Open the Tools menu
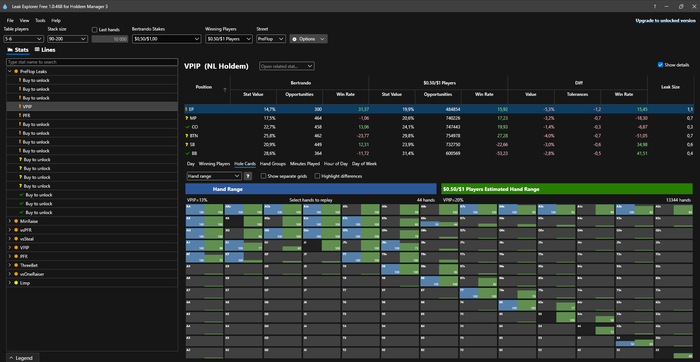 click(x=40, y=21)
